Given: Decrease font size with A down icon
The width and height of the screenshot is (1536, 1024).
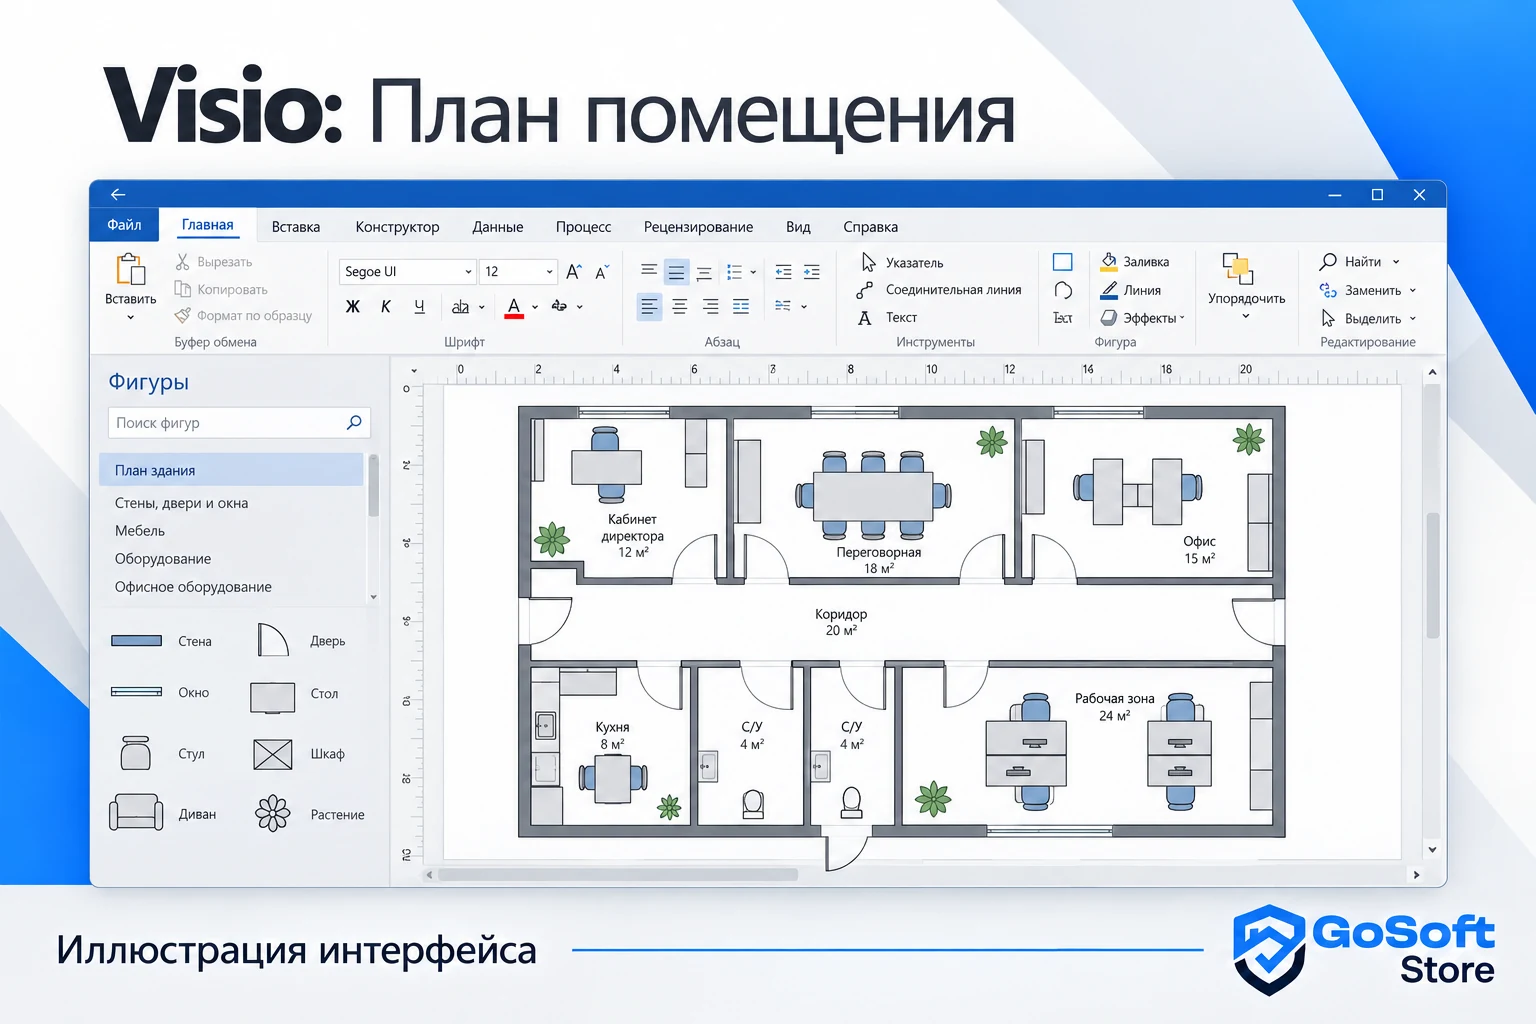Looking at the screenshot, I should [602, 272].
